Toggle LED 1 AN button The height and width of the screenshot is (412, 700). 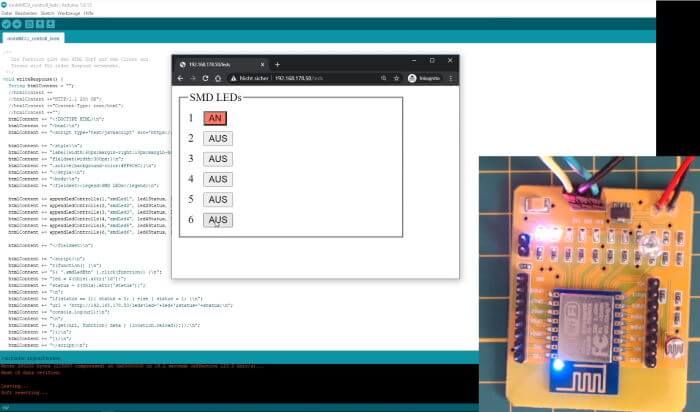(x=215, y=118)
